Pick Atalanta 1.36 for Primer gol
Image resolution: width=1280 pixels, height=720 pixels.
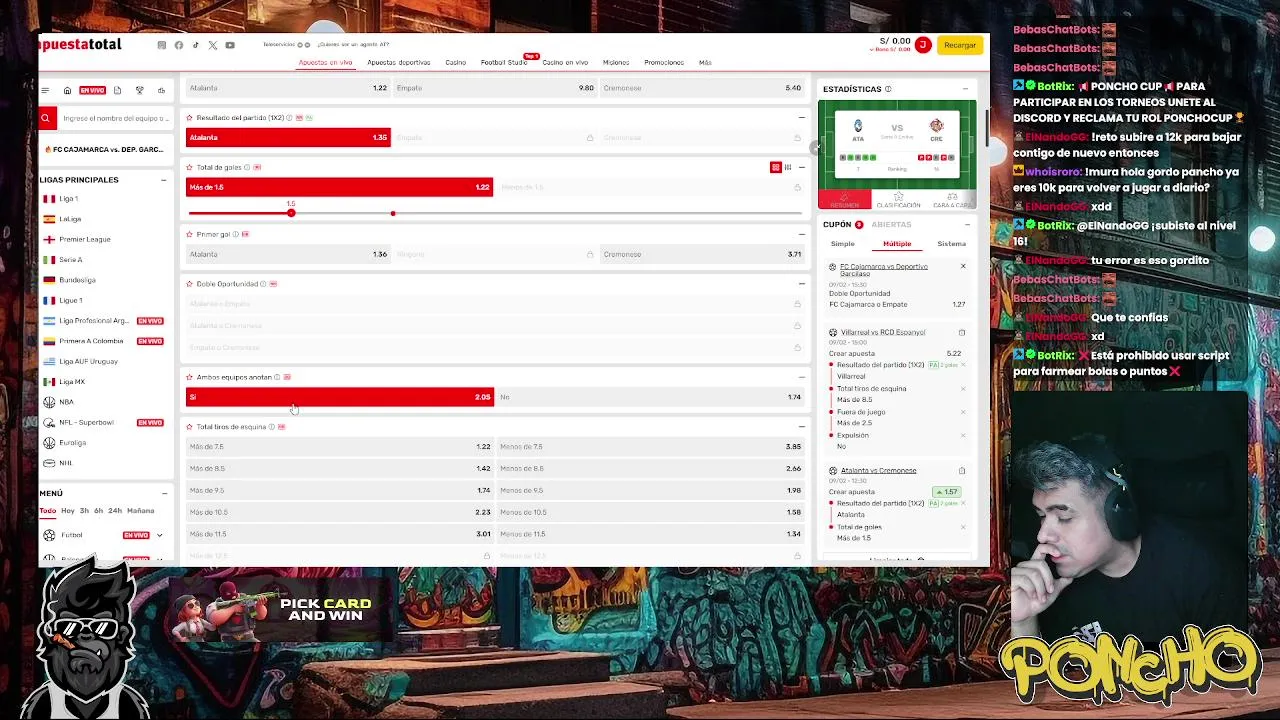click(288, 254)
